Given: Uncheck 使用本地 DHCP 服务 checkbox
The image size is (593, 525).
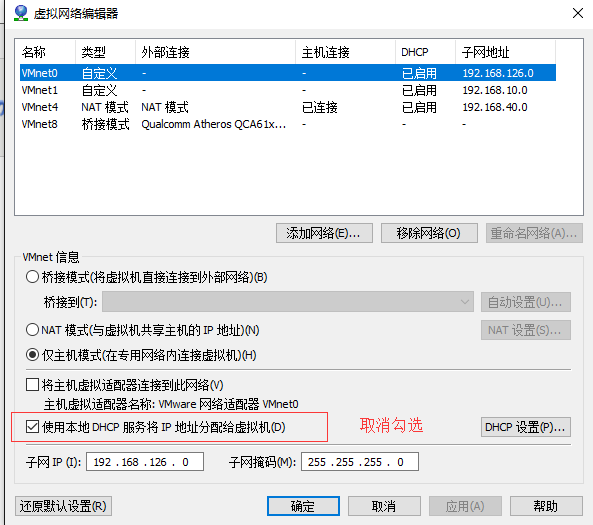Looking at the screenshot, I should (x=33, y=427).
